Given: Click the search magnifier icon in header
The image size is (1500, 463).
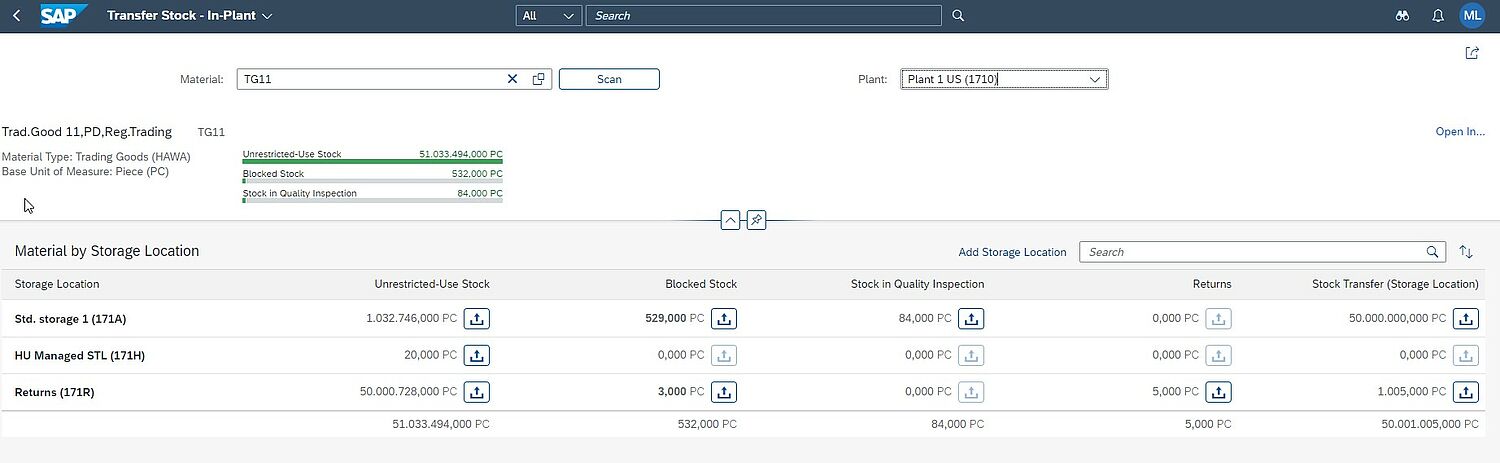Looking at the screenshot, I should pyautogui.click(x=958, y=16).
